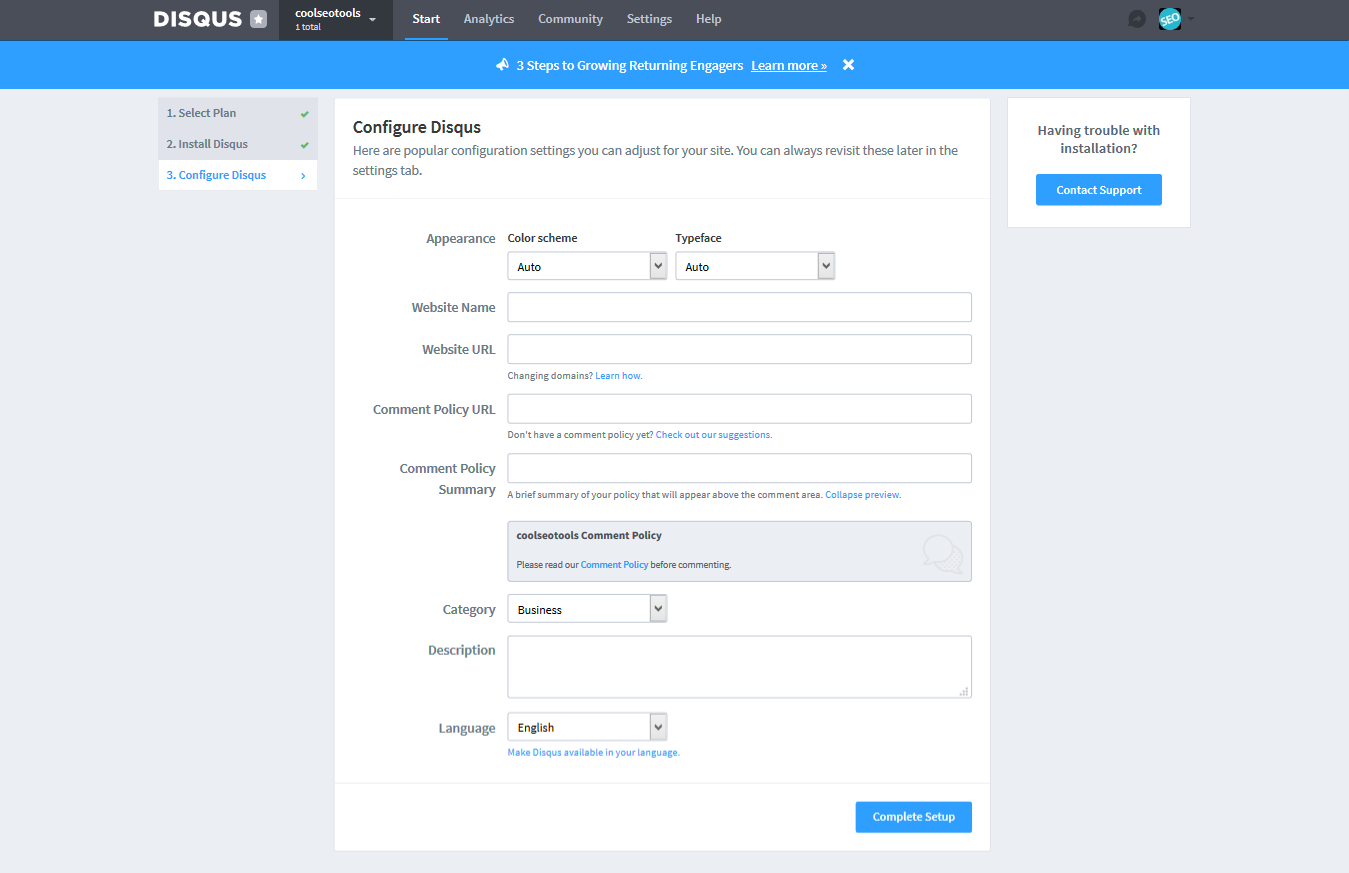Open Check out our suggestions link
The image size is (1349, 873).
click(713, 435)
